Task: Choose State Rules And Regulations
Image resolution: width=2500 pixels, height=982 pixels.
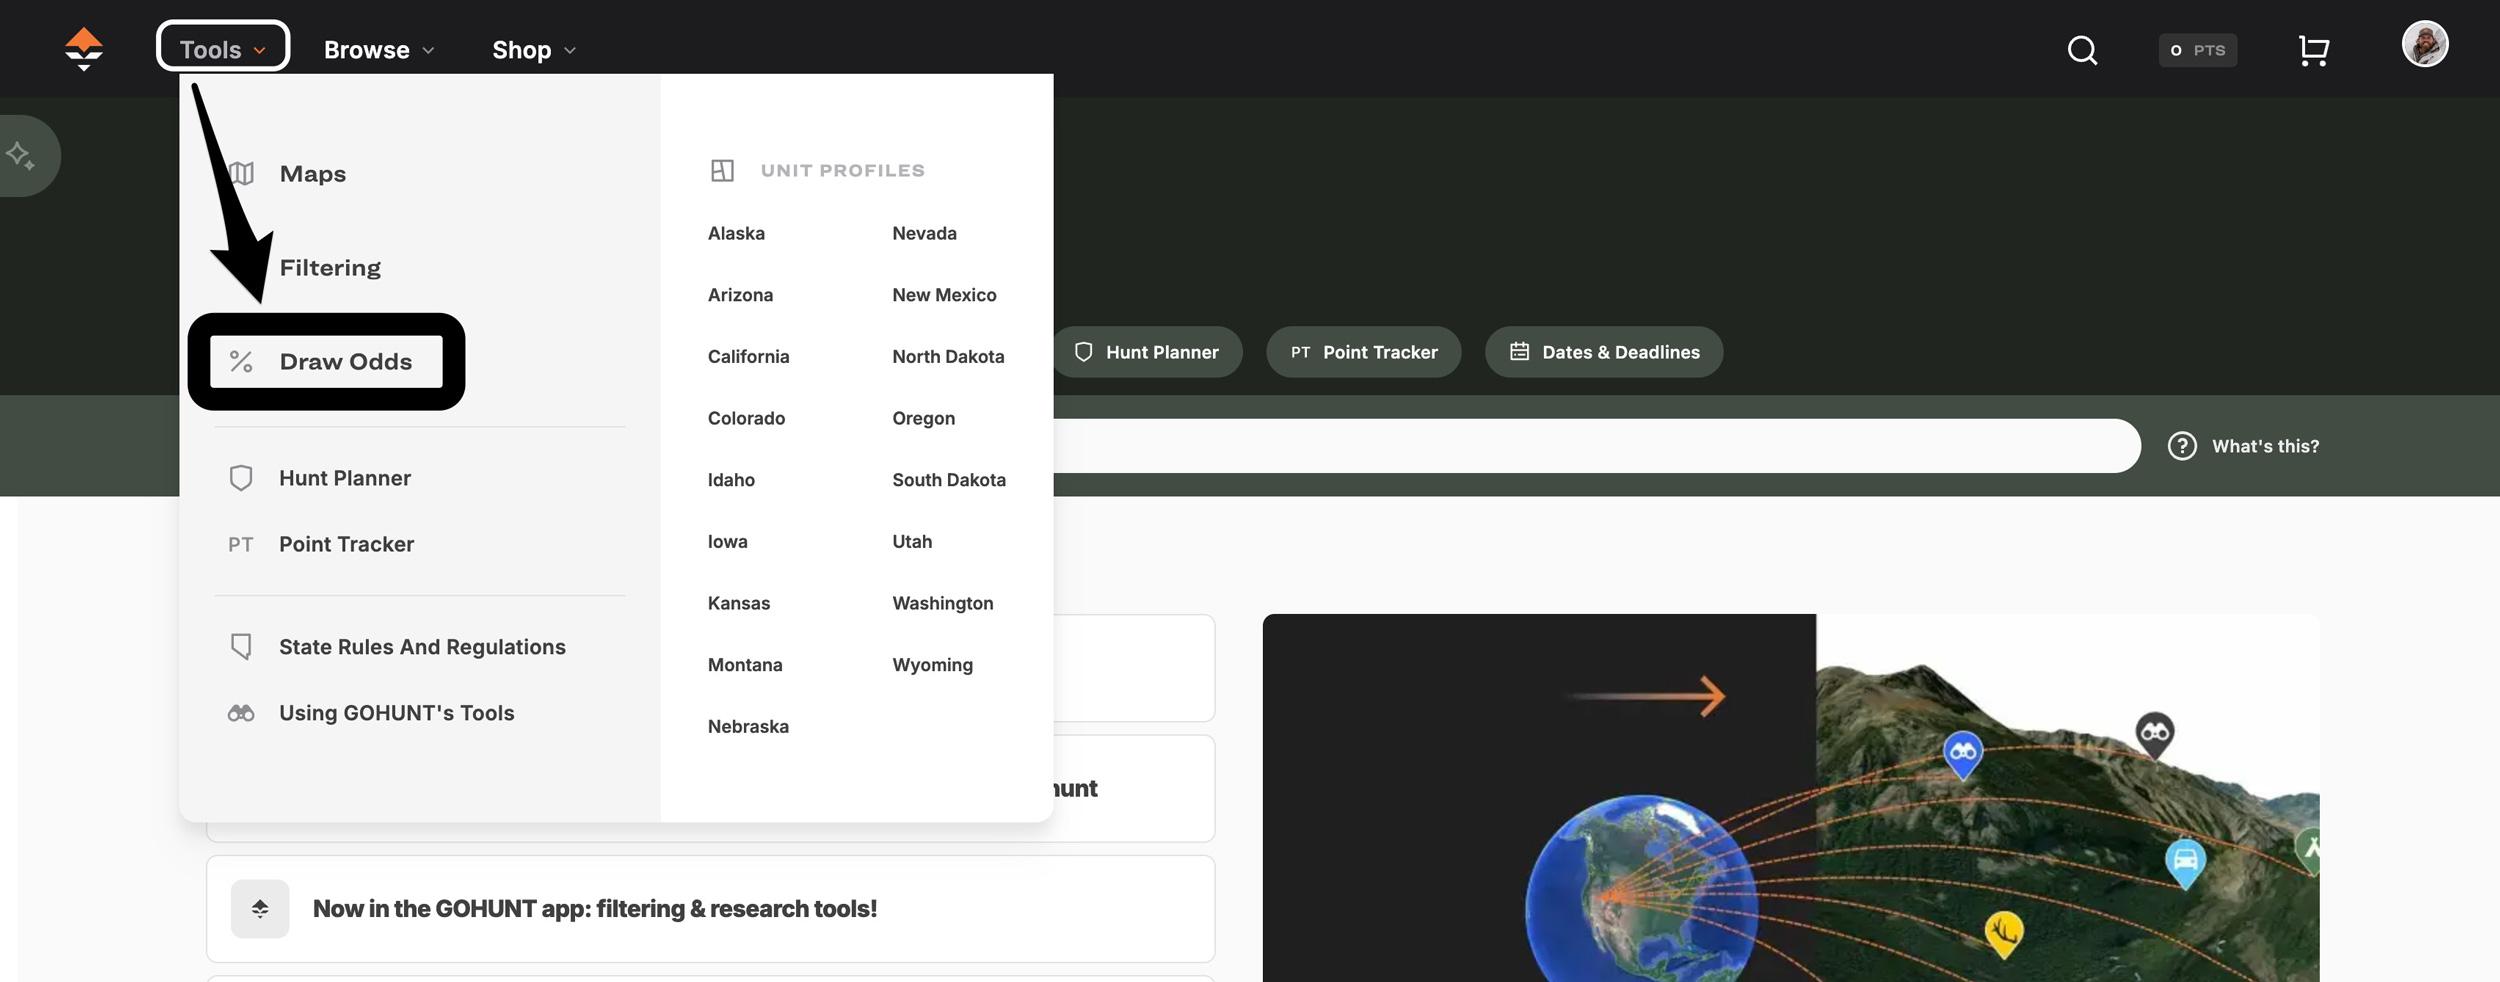Action: 422,646
